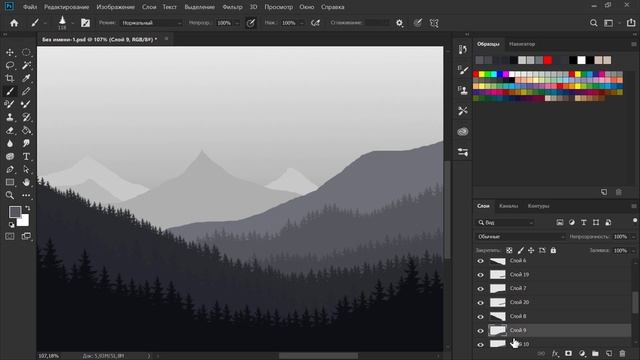Select the Слой 20 layer row

pos(553,302)
